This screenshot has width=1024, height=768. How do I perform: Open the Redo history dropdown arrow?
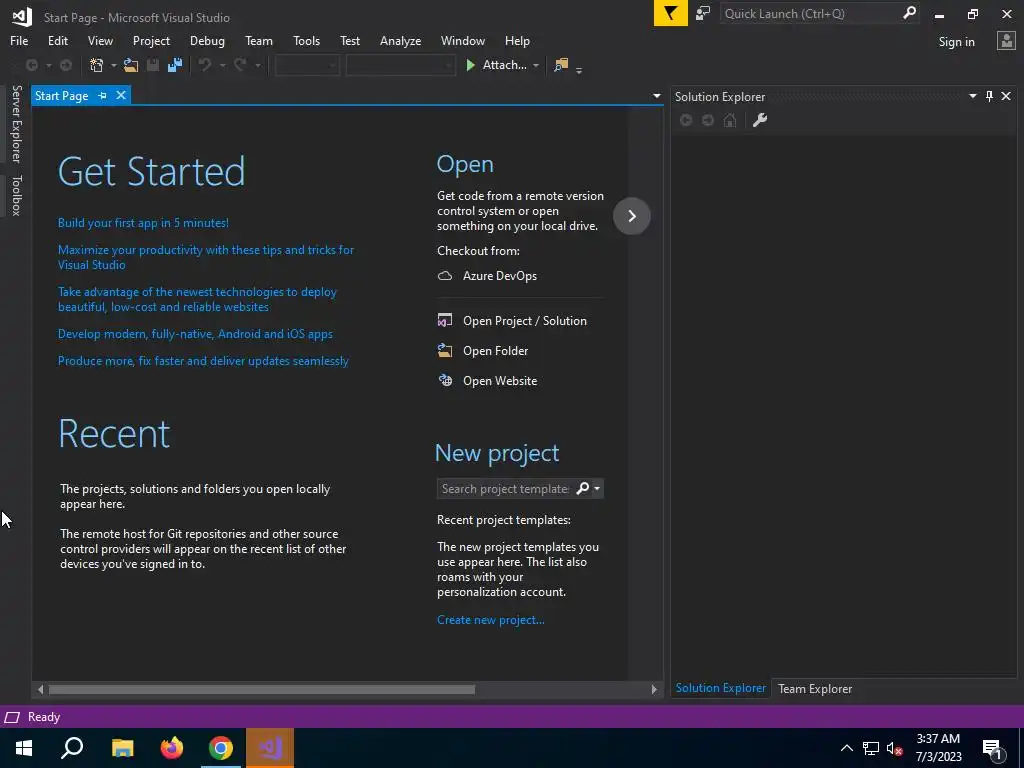258,65
